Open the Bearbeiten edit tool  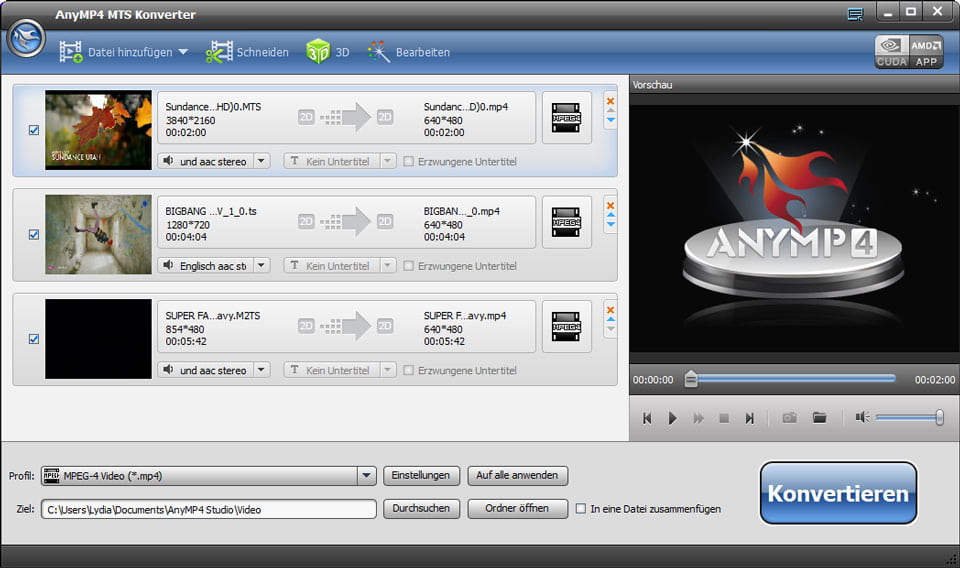(408, 52)
